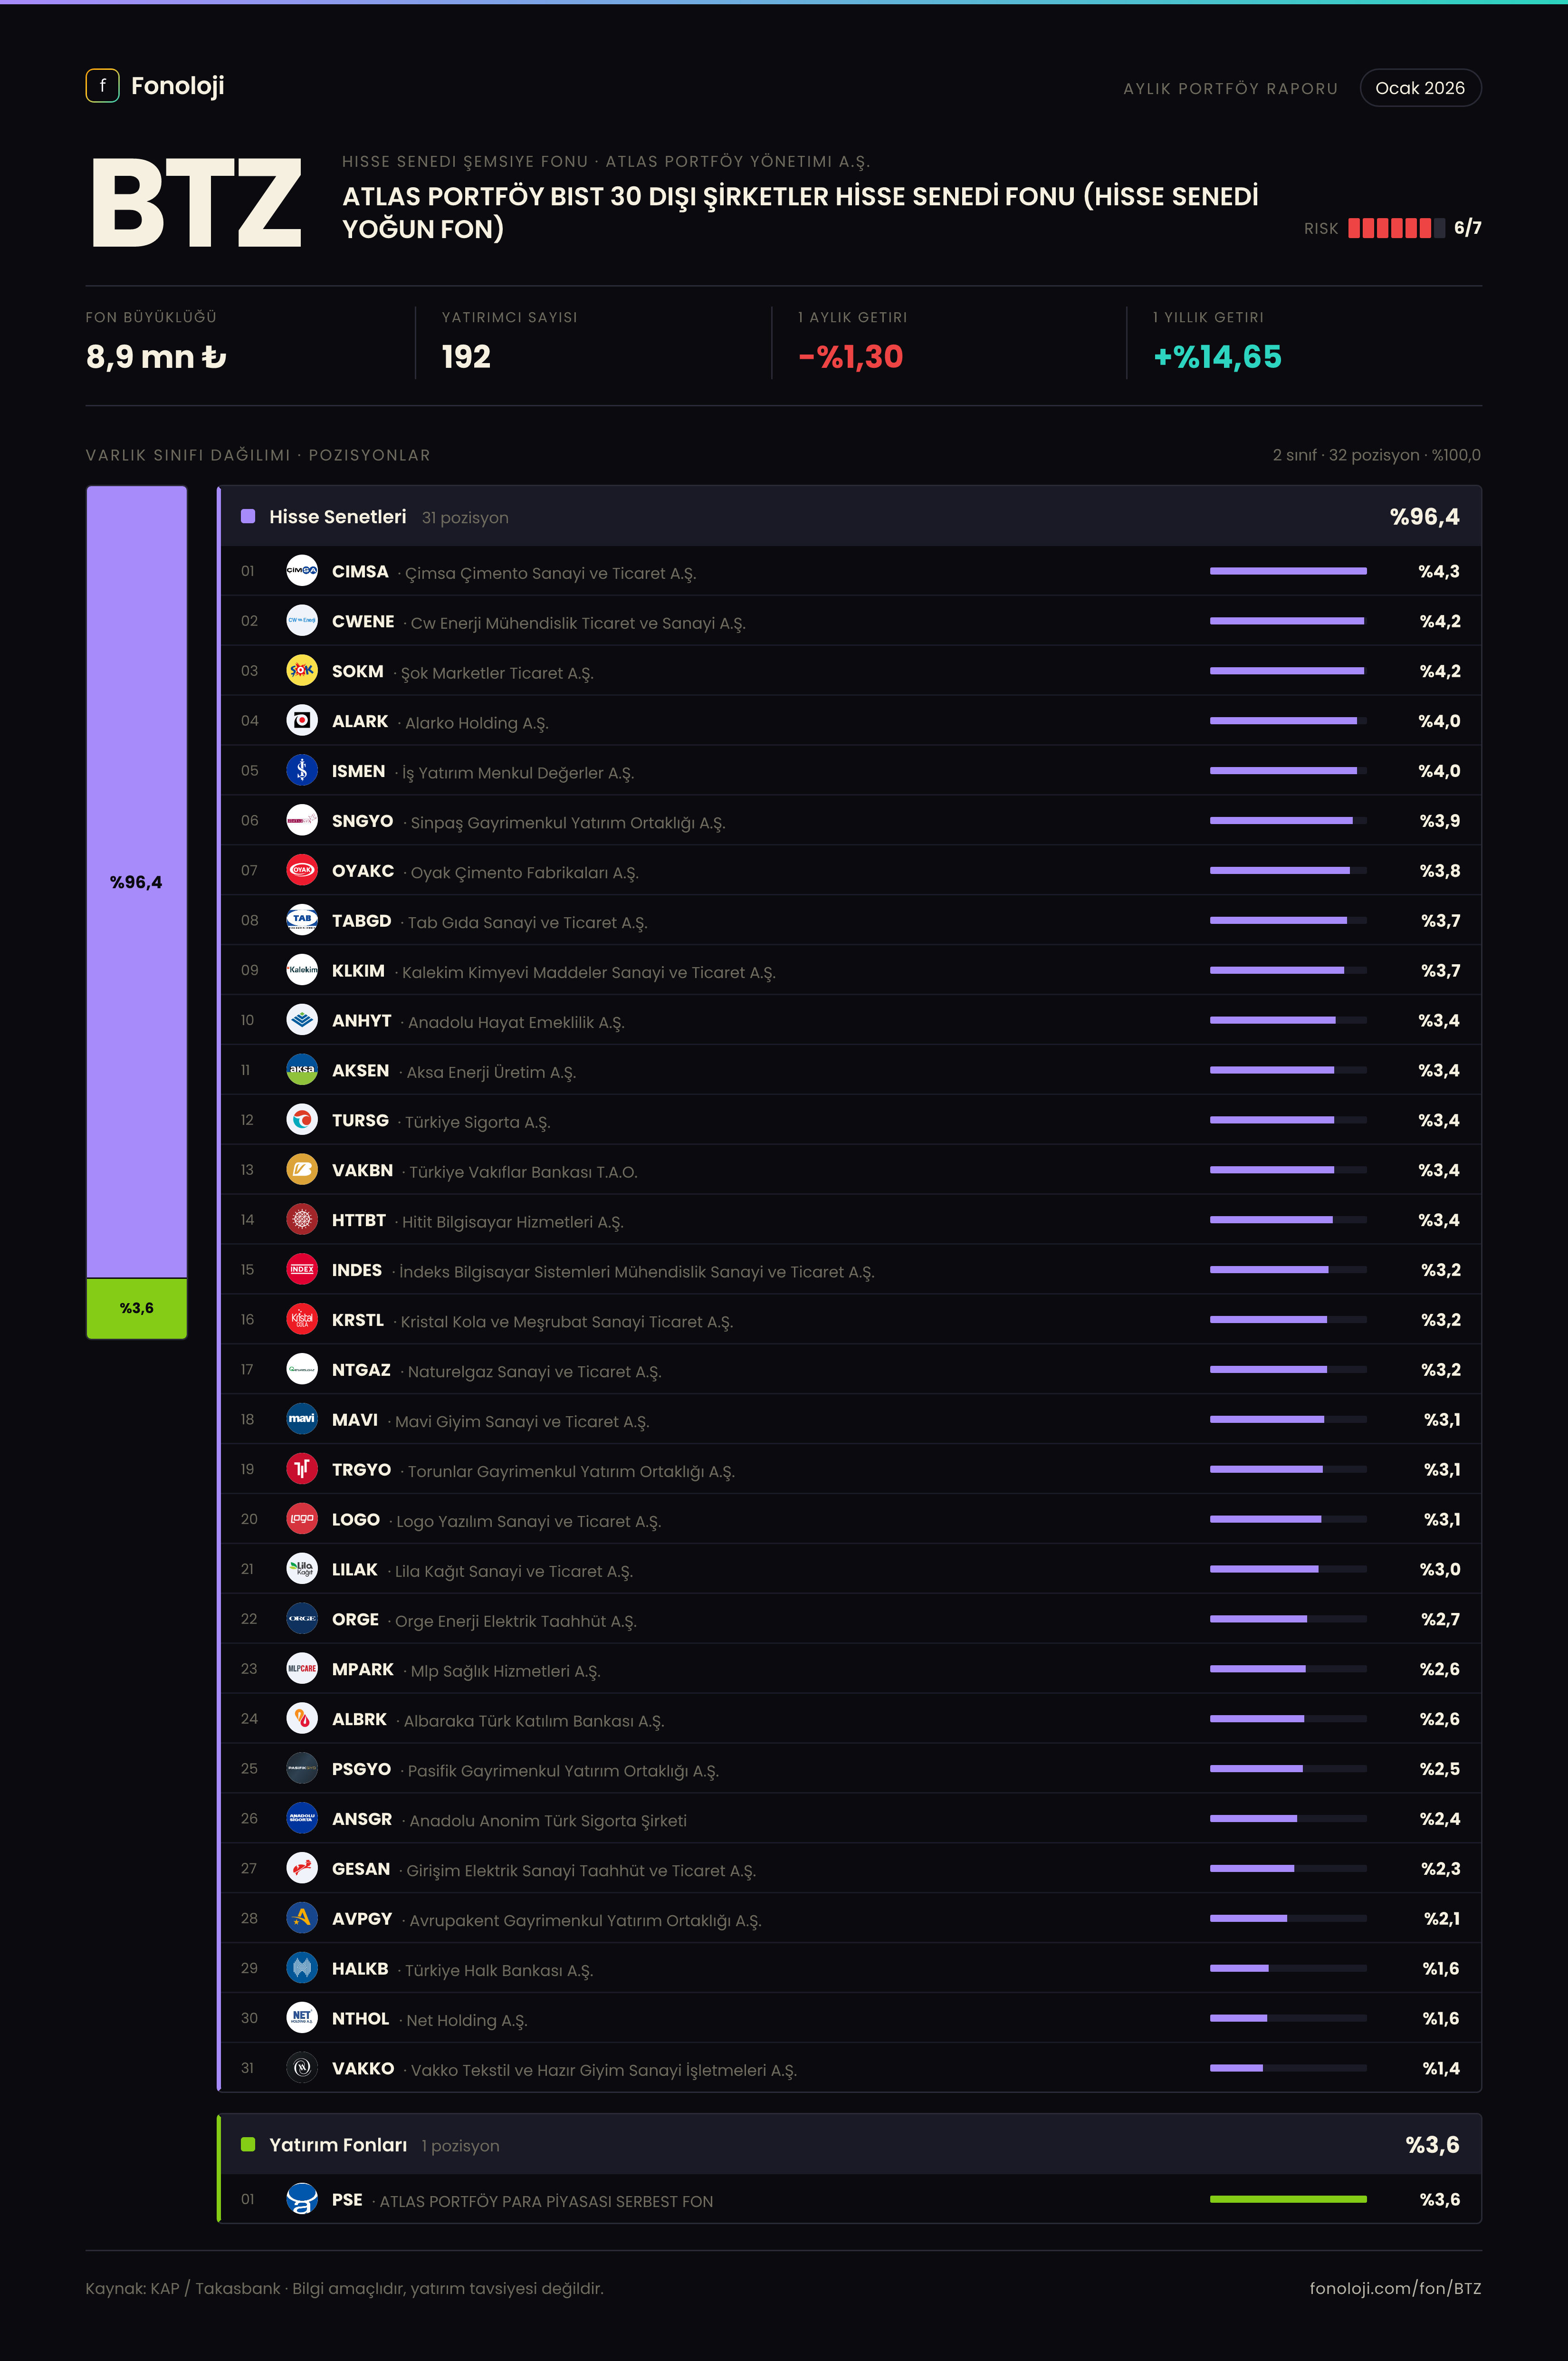Click the Alarko Holding A.Ş. name

[477, 723]
